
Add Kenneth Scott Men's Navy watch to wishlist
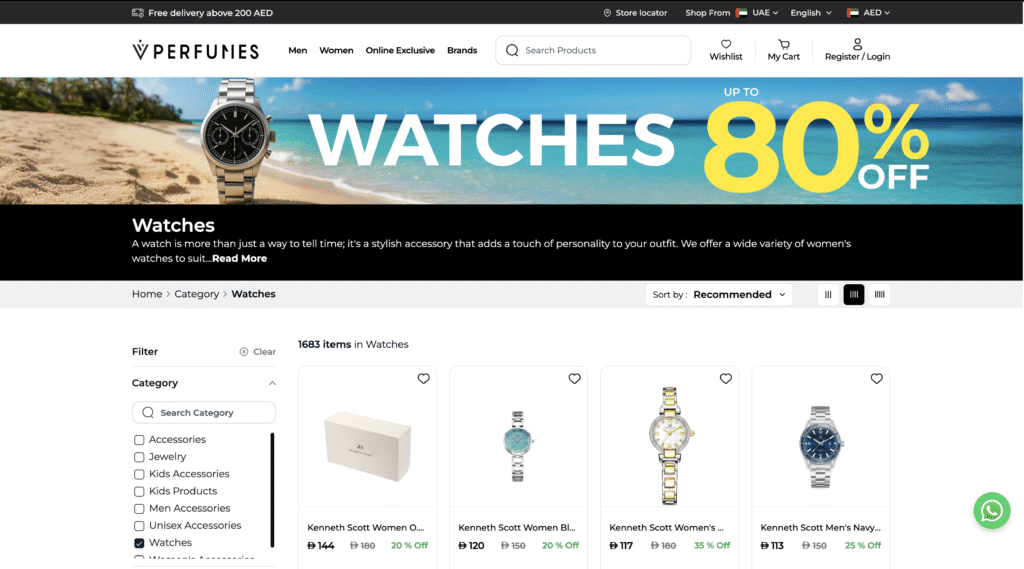[x=876, y=379]
